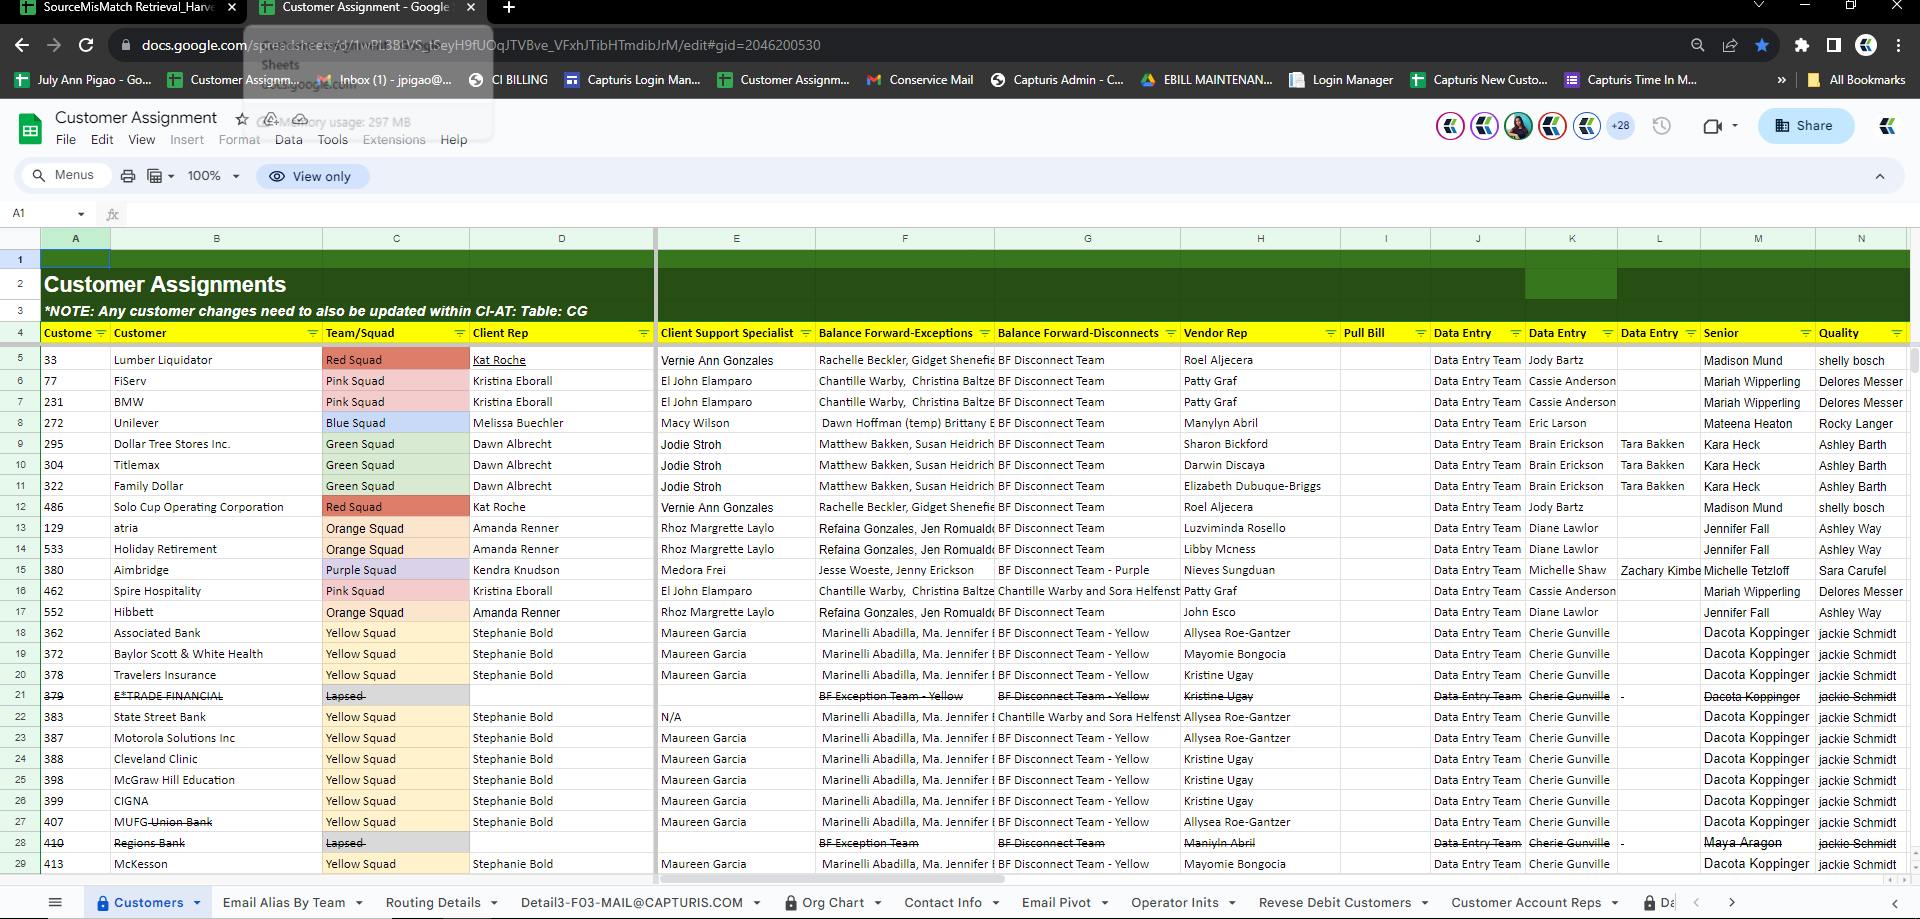1920x919 pixels.
Task: Select row header 12
Action: pyautogui.click(x=20, y=507)
